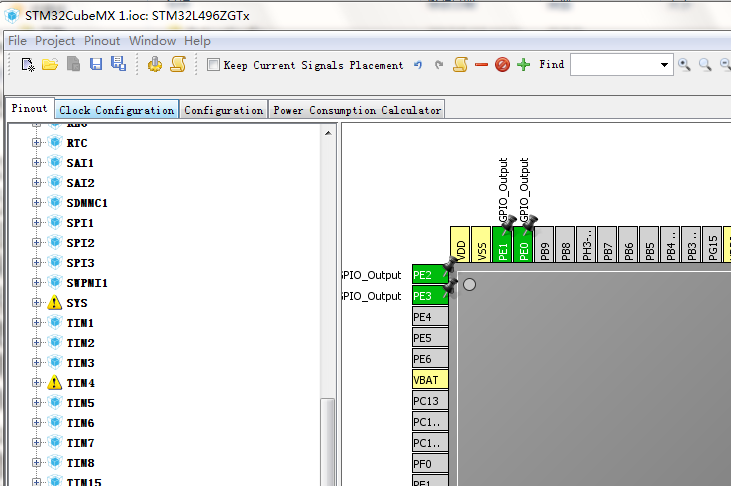Viewport: 731px width, 486px height.
Task: Open the File menu
Action: [x=17, y=41]
